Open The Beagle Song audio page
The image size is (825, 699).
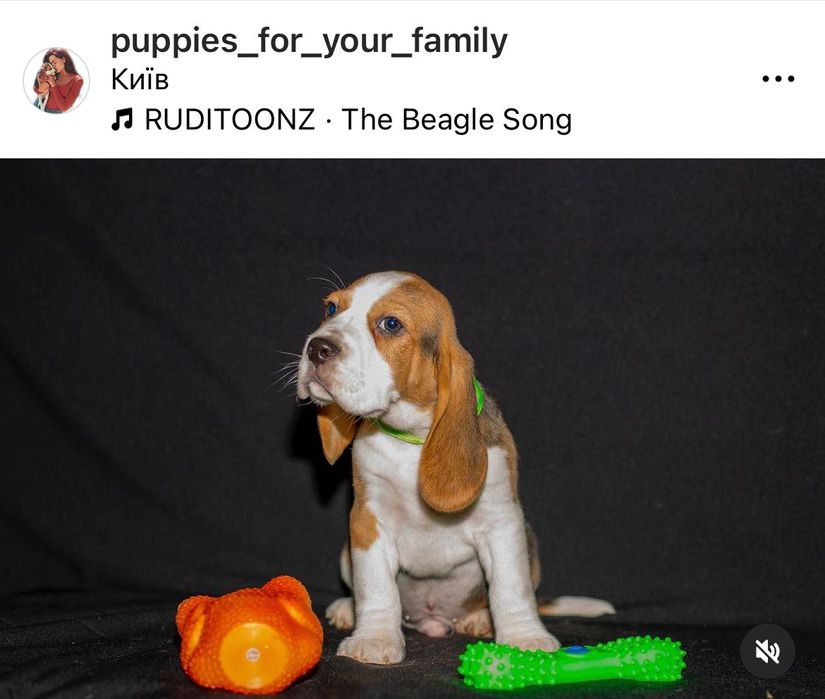457,120
